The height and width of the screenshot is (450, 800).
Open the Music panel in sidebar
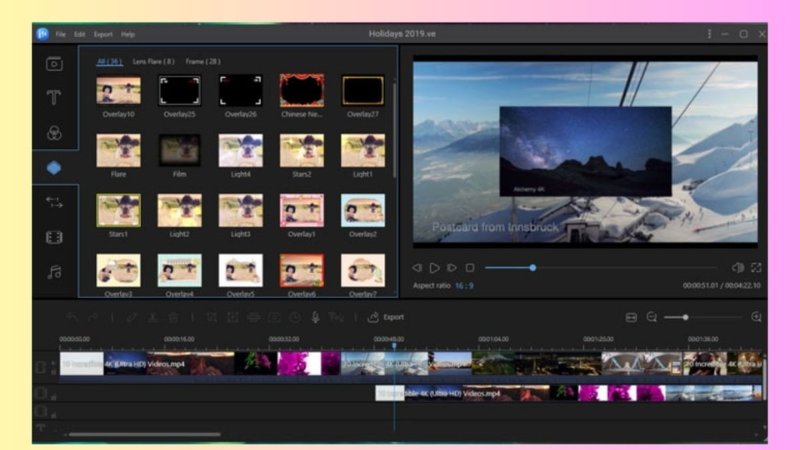54,272
